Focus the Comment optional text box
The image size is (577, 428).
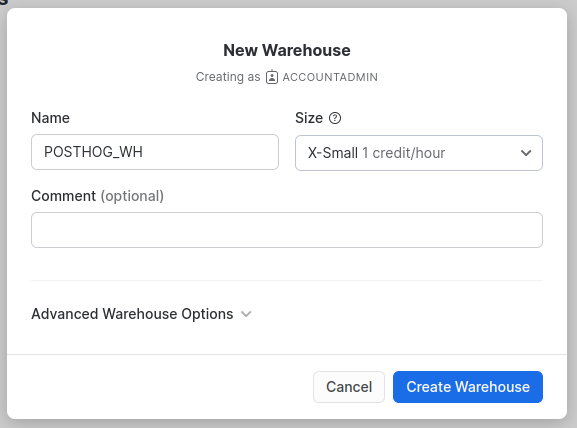(x=287, y=230)
